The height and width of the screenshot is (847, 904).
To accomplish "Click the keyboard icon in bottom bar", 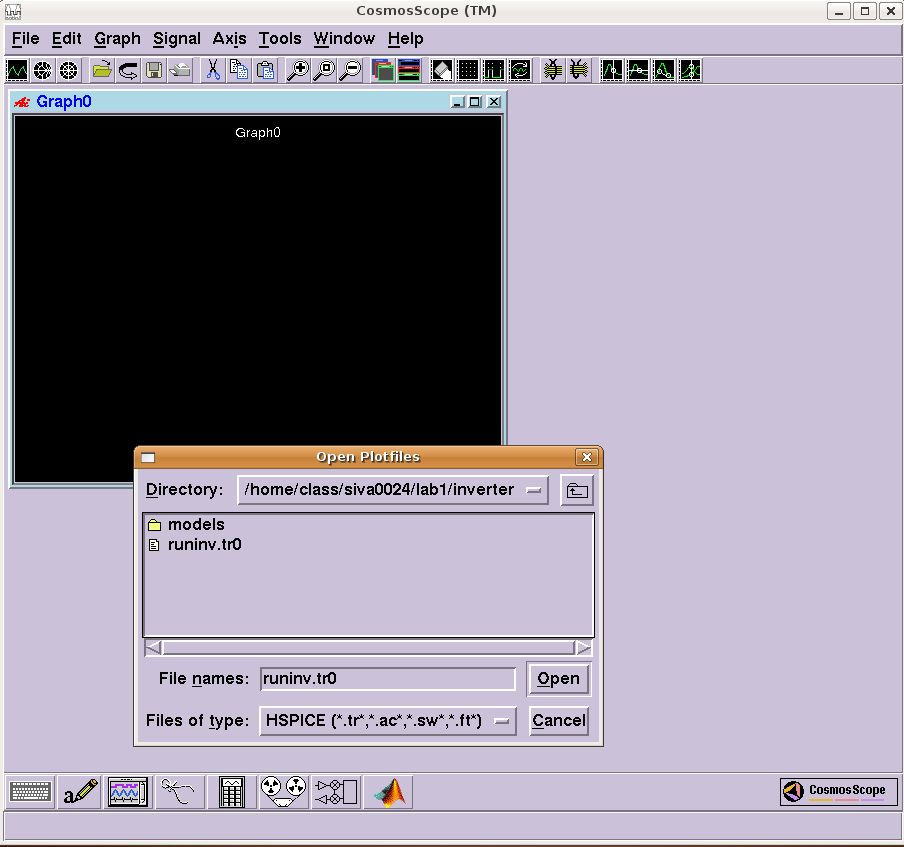I will [30, 793].
